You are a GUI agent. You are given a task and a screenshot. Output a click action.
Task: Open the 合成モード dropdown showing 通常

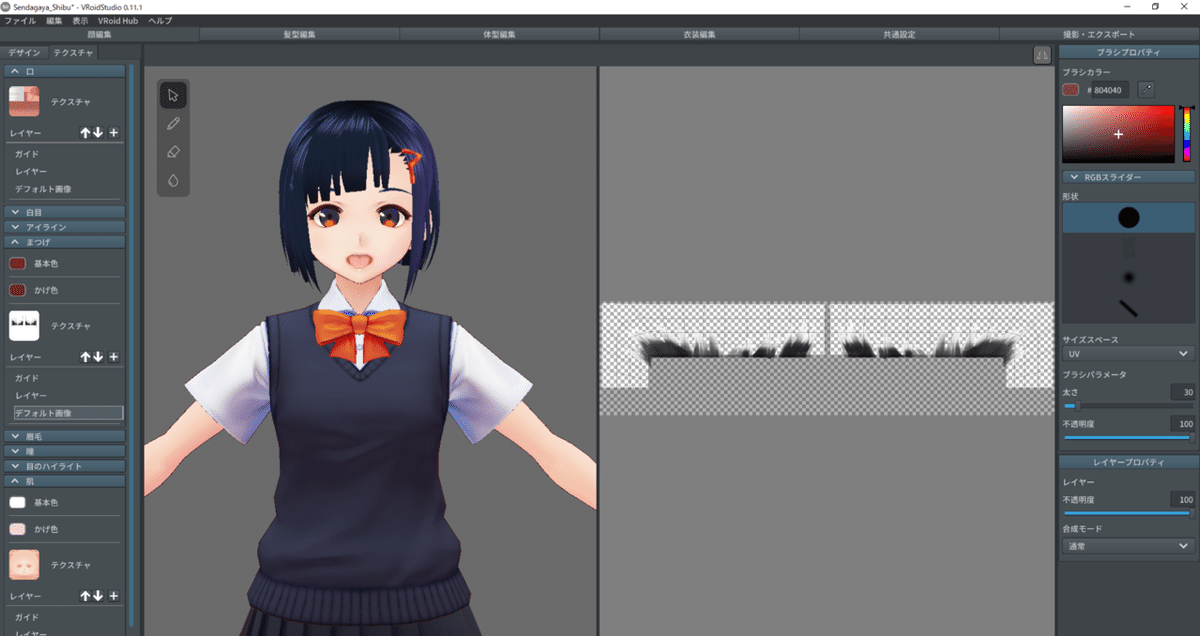tap(1127, 545)
